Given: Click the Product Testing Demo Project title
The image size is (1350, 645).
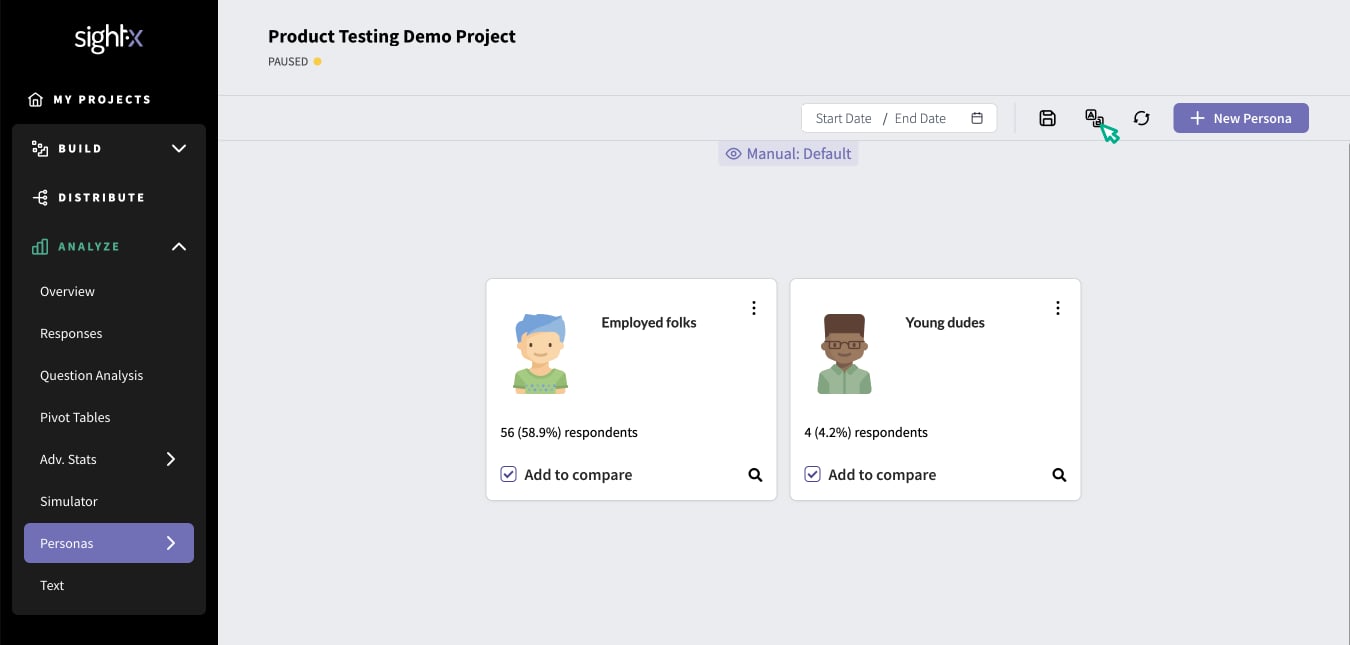Looking at the screenshot, I should tap(392, 36).
